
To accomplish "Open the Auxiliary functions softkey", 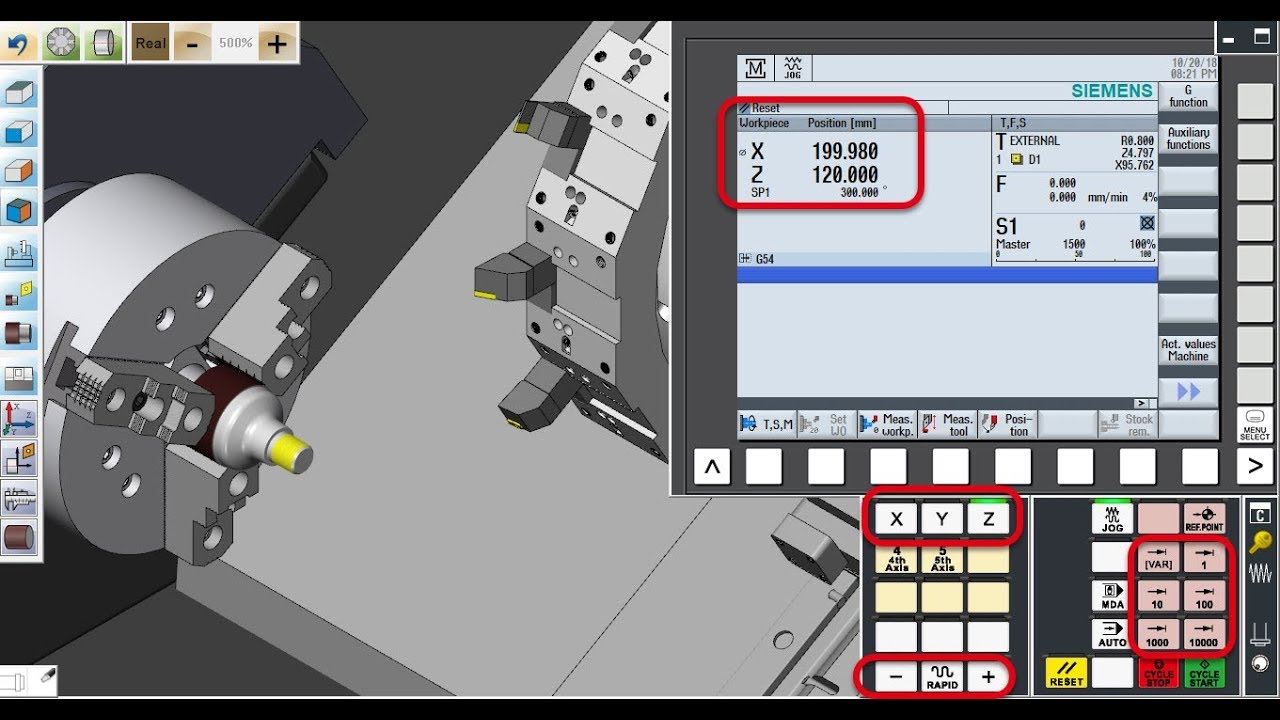I will [1188, 139].
